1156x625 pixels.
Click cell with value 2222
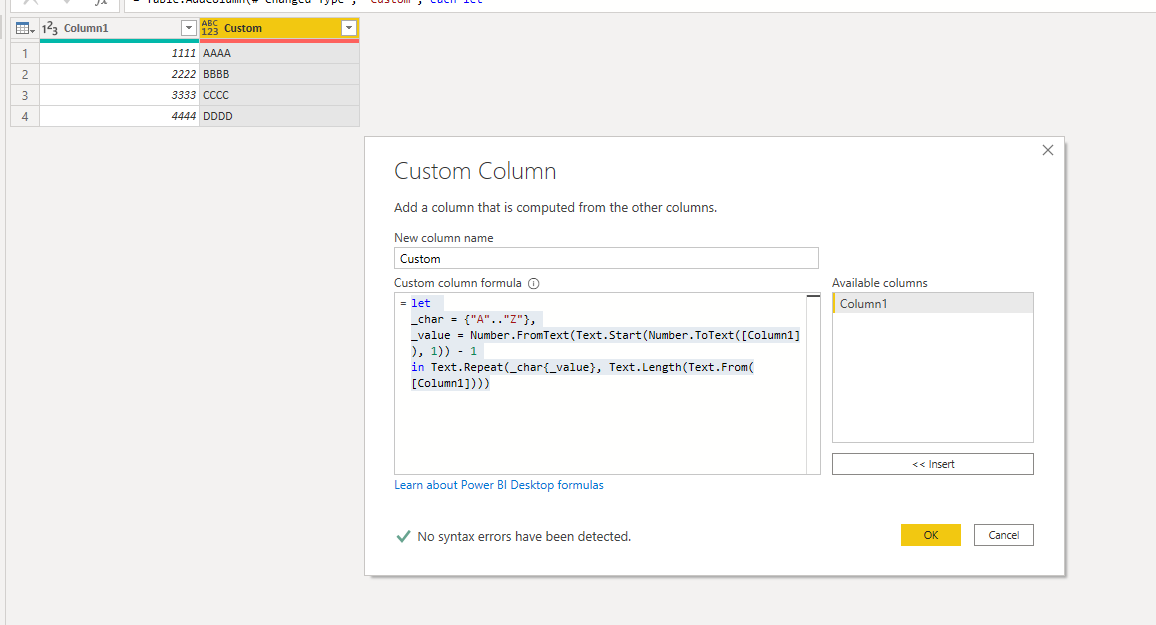tap(119, 74)
